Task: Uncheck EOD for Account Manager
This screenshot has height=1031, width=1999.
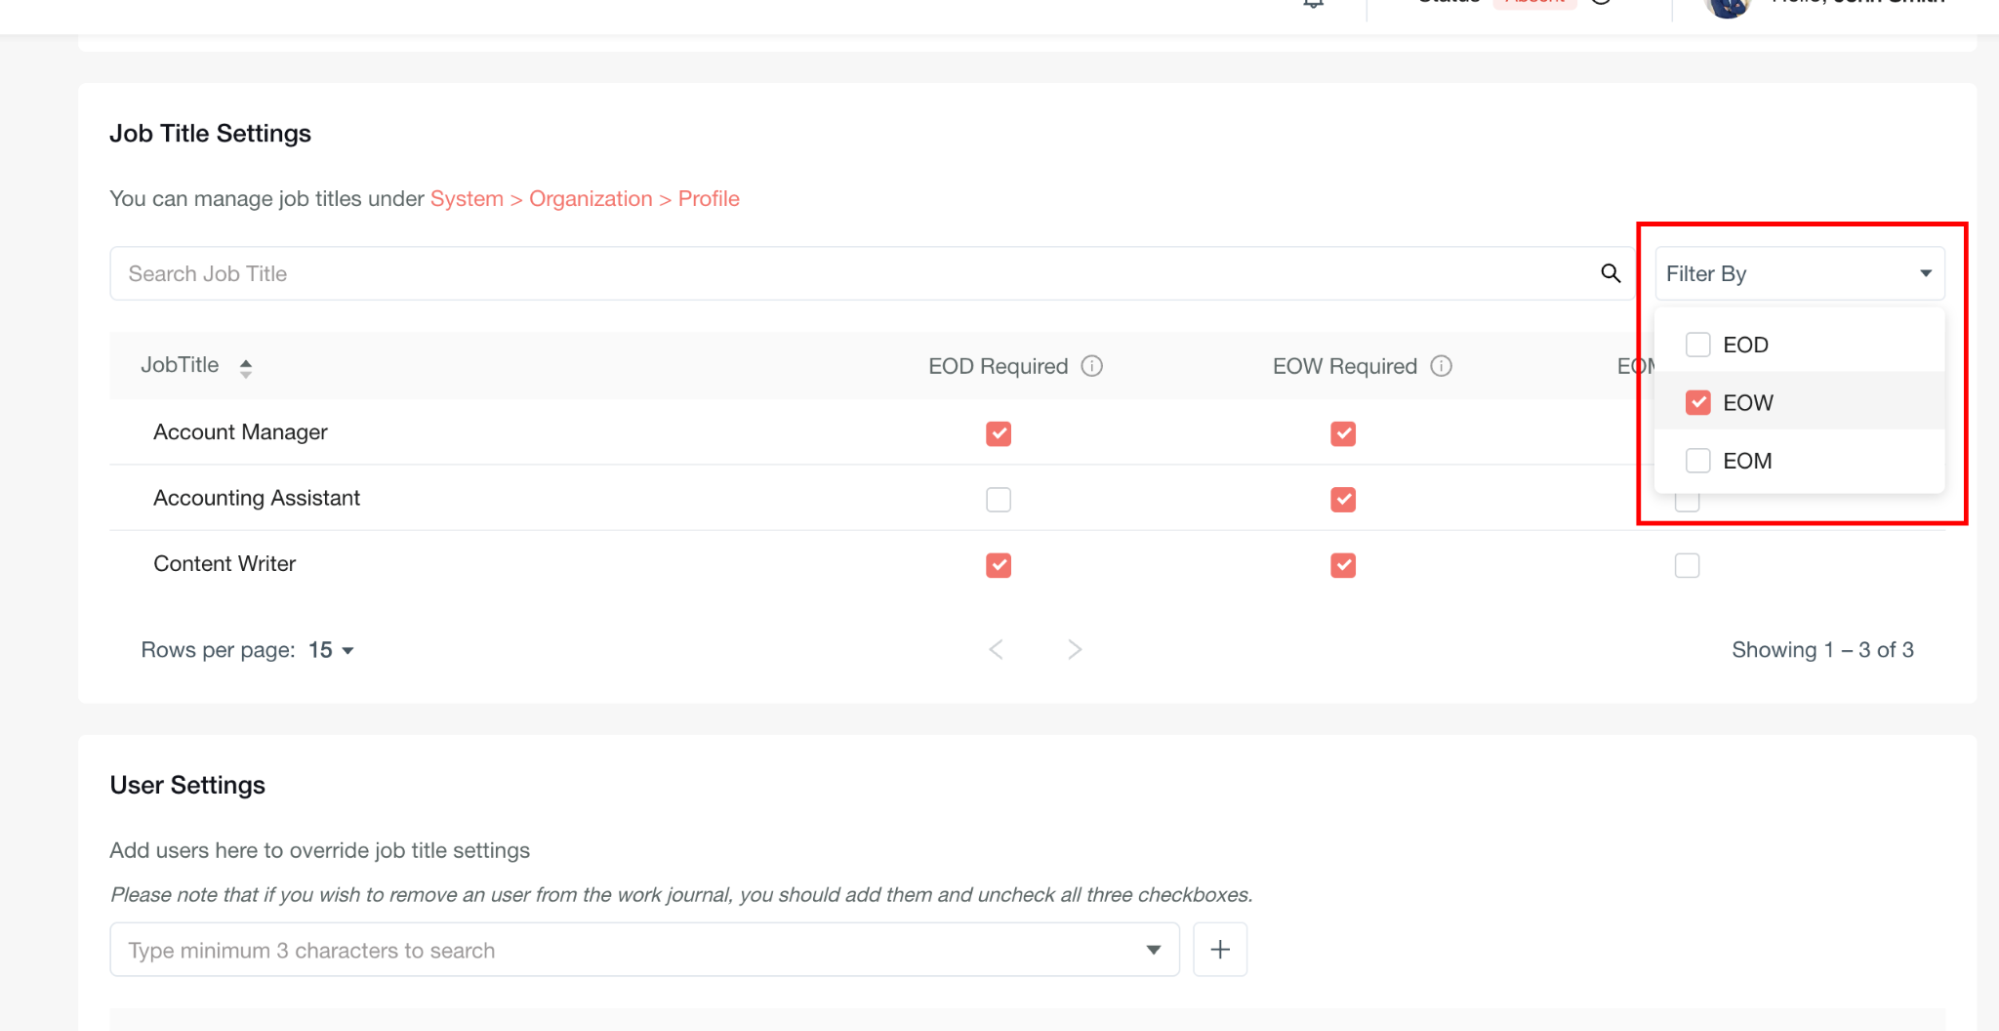Action: coord(998,433)
